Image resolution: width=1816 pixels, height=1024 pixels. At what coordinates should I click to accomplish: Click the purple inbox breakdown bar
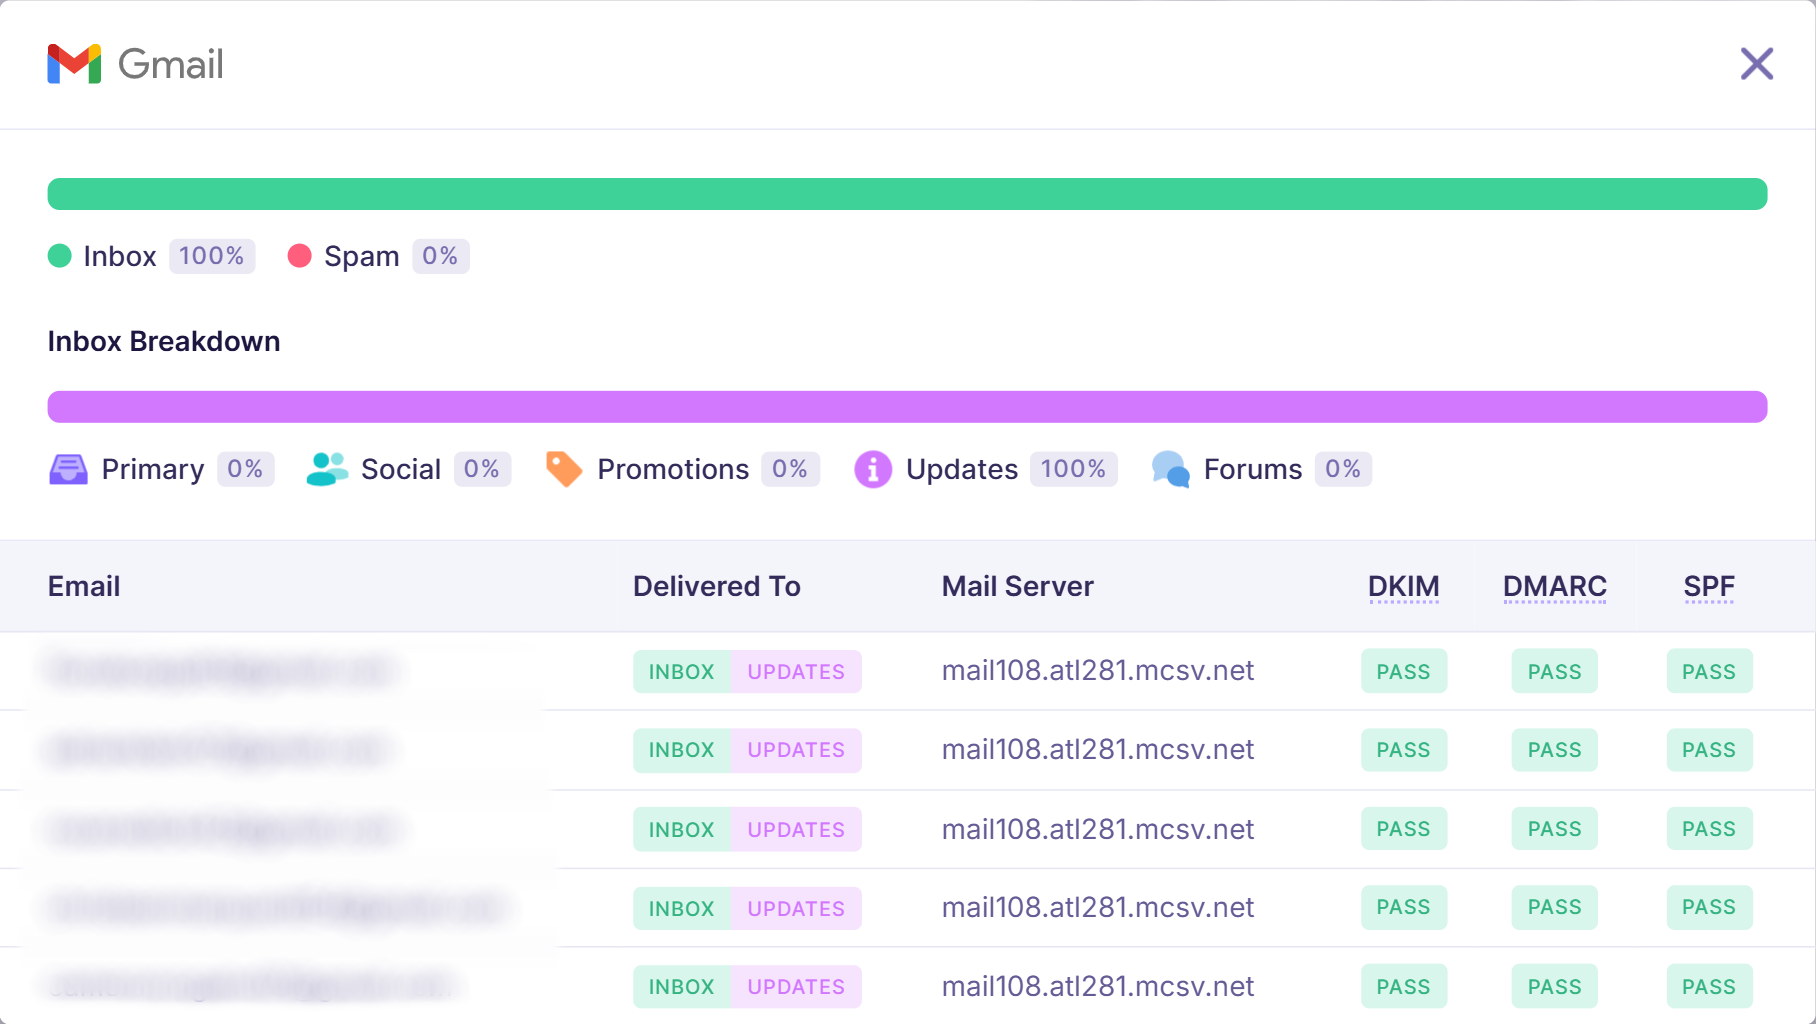click(x=907, y=407)
